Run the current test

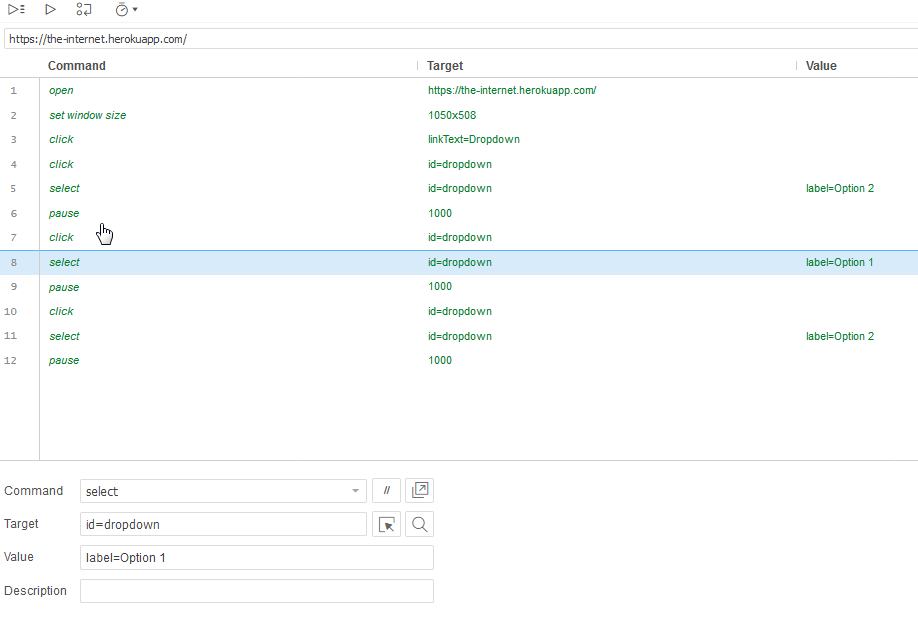pos(50,9)
